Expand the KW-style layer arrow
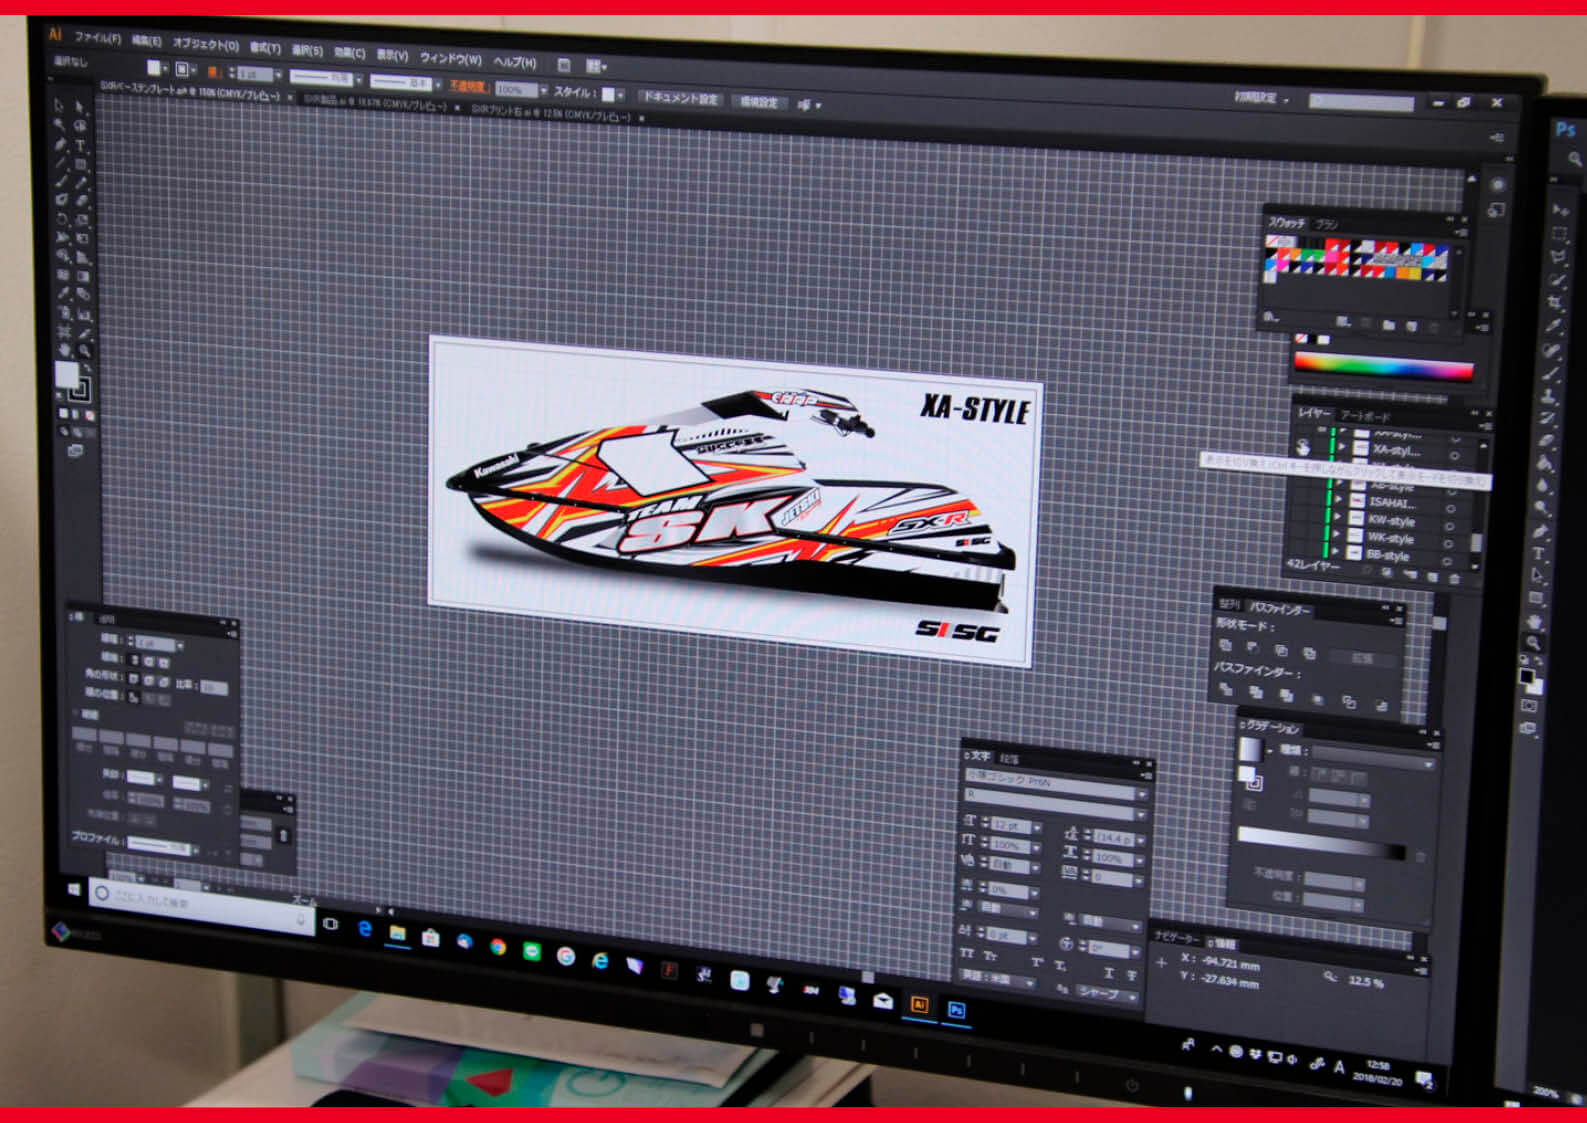Viewport: 1587px width, 1123px height. pyautogui.click(x=1337, y=516)
